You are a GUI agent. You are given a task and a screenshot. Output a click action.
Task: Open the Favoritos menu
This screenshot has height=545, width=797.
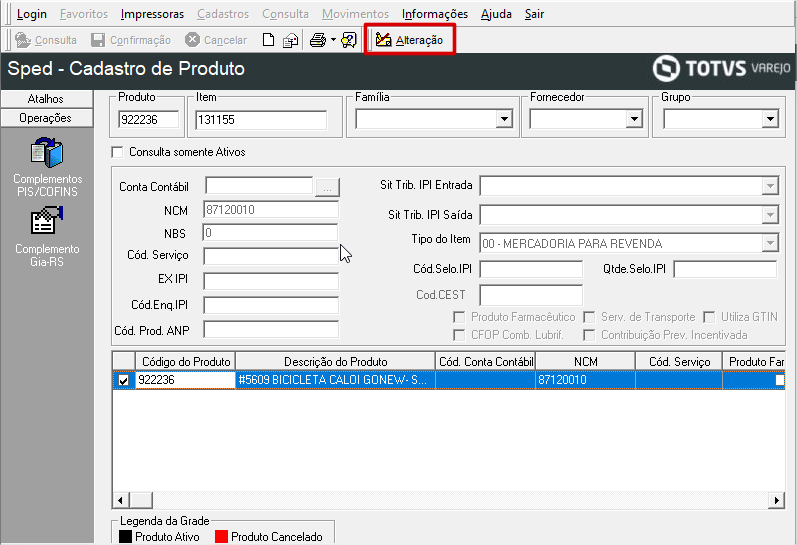click(84, 14)
